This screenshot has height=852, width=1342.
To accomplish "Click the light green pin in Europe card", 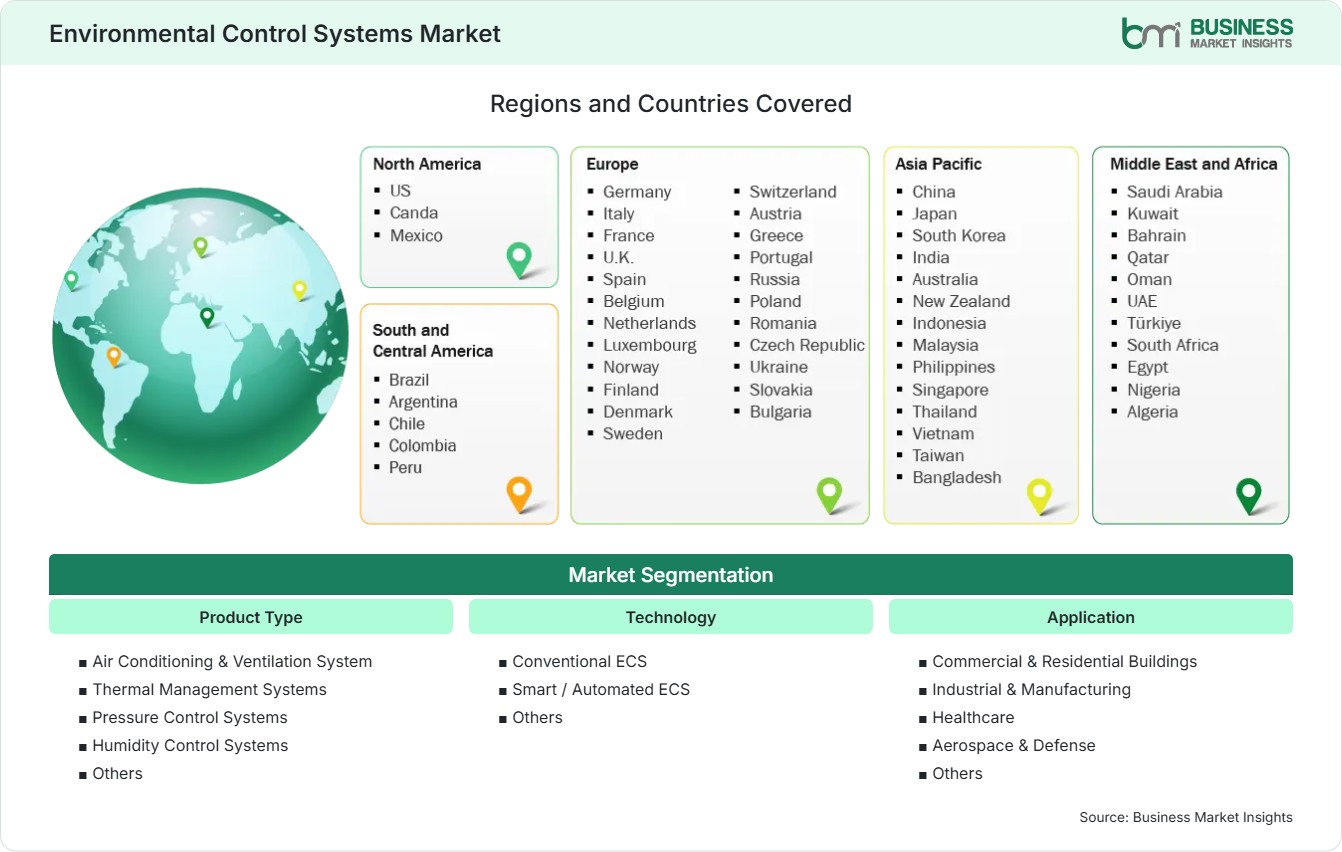I will coord(829,494).
